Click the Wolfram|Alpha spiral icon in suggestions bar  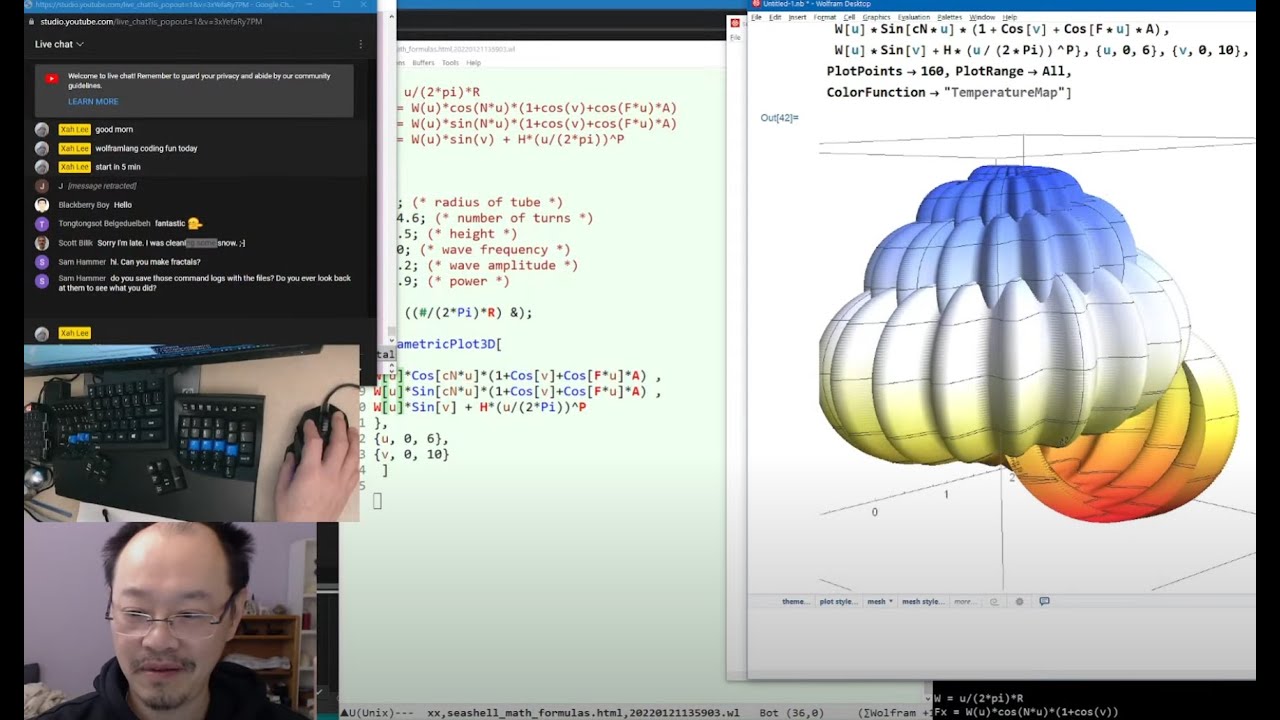994,602
